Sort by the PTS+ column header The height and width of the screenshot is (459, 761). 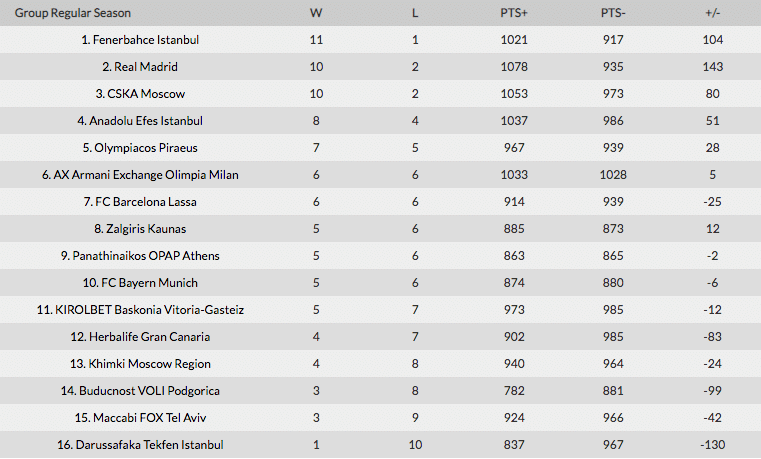(x=514, y=13)
